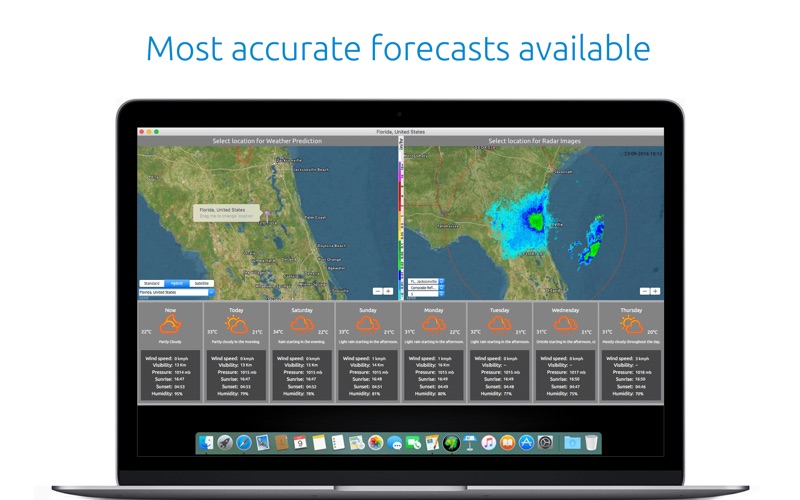Zoom out on the radar images map
Screen dimensions: 800x500
pyautogui.click(x=643, y=291)
